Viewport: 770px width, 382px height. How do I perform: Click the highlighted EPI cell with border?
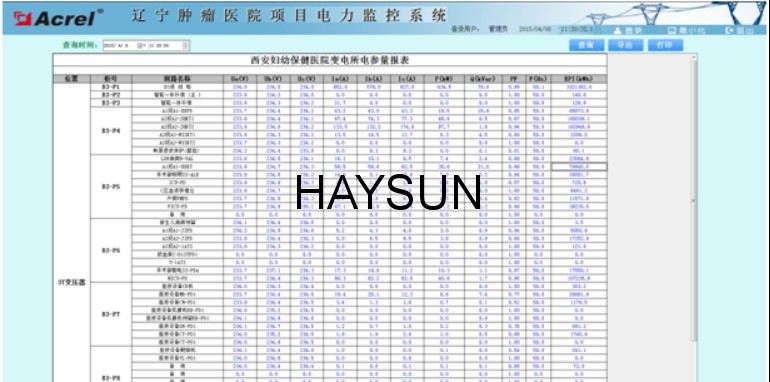579,166
